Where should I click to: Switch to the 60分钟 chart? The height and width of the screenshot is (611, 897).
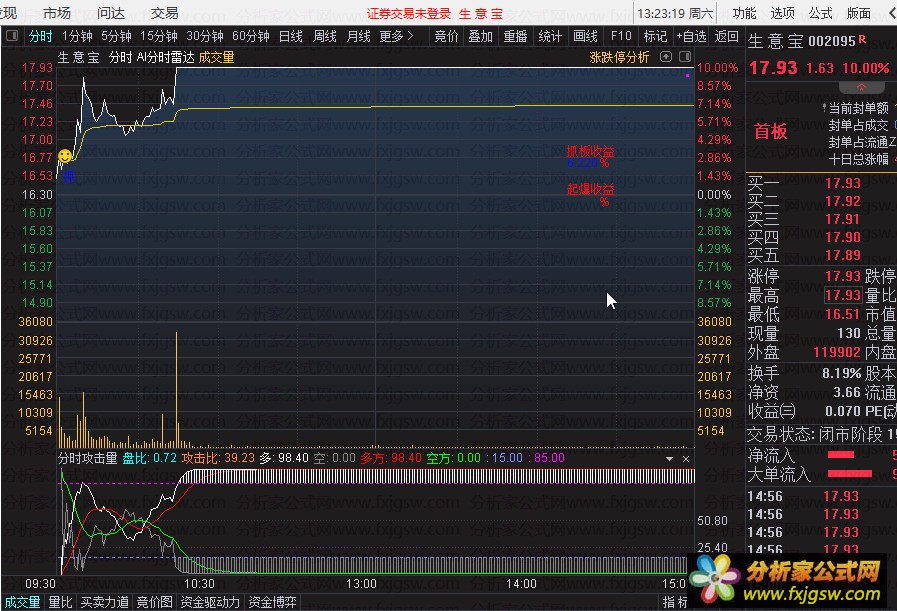(251, 37)
